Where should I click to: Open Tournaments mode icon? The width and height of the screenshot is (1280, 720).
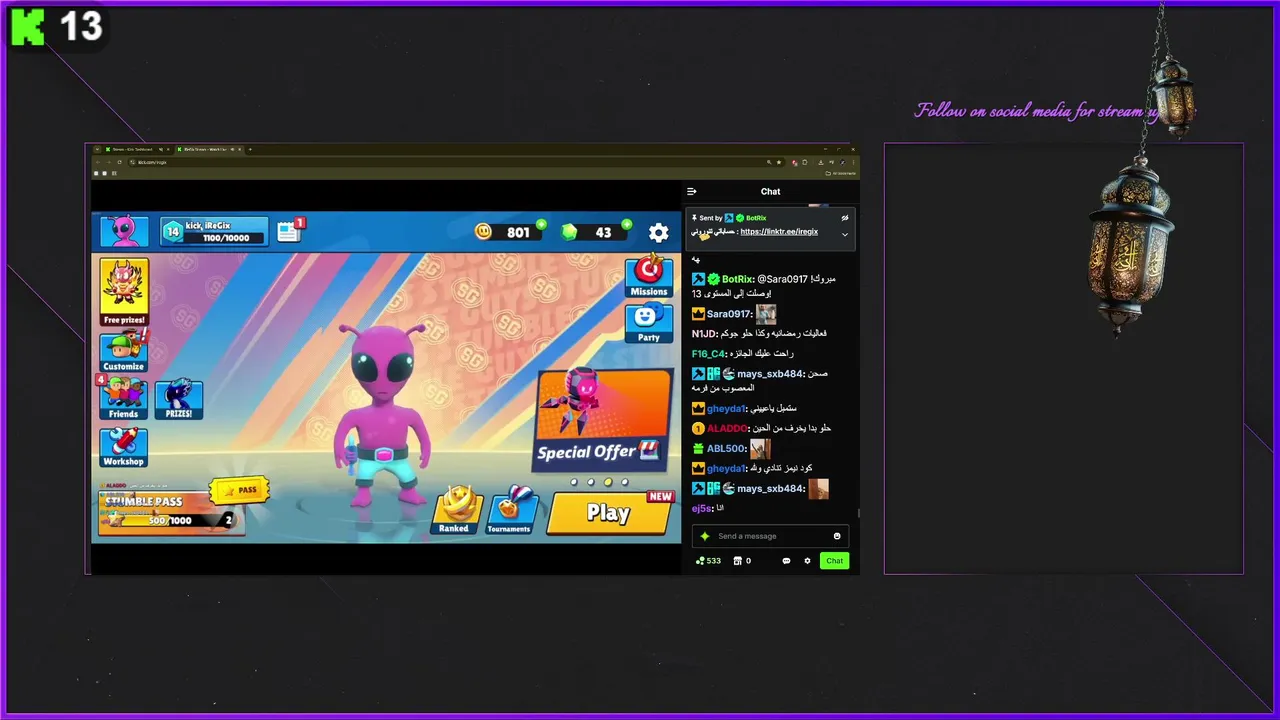coord(510,510)
